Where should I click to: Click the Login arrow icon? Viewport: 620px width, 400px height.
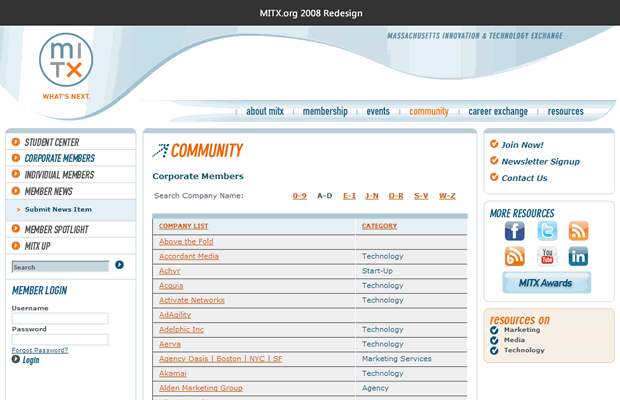click(x=15, y=359)
